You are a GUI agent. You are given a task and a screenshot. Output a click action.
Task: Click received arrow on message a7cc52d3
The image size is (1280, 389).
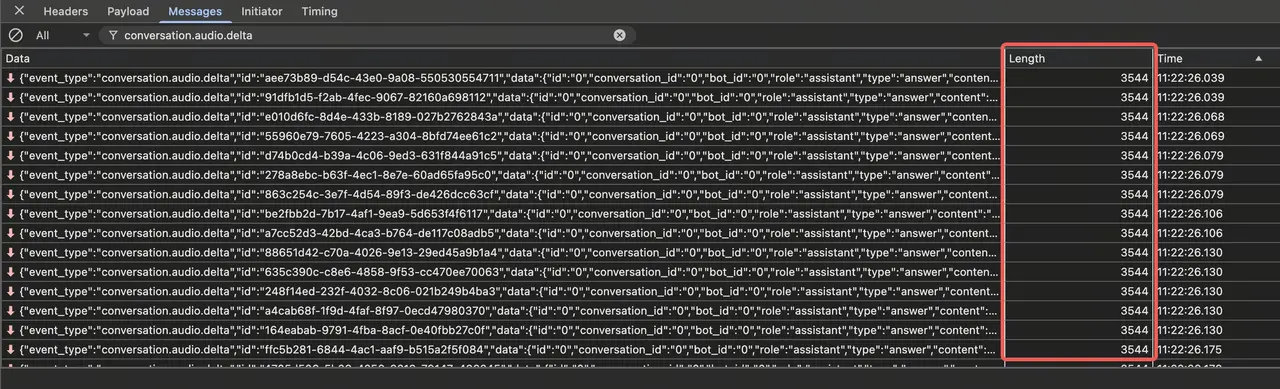coord(10,233)
